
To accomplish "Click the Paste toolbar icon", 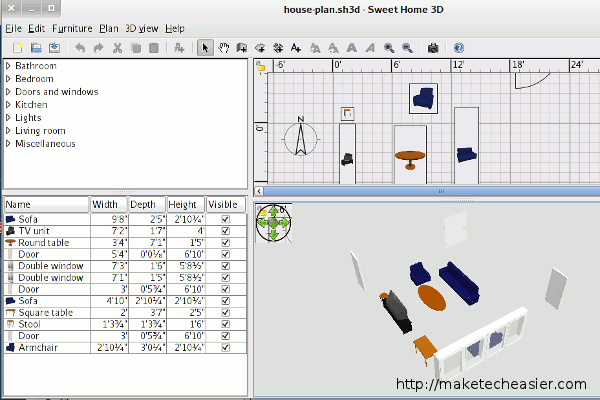I will pyautogui.click(x=154, y=48).
